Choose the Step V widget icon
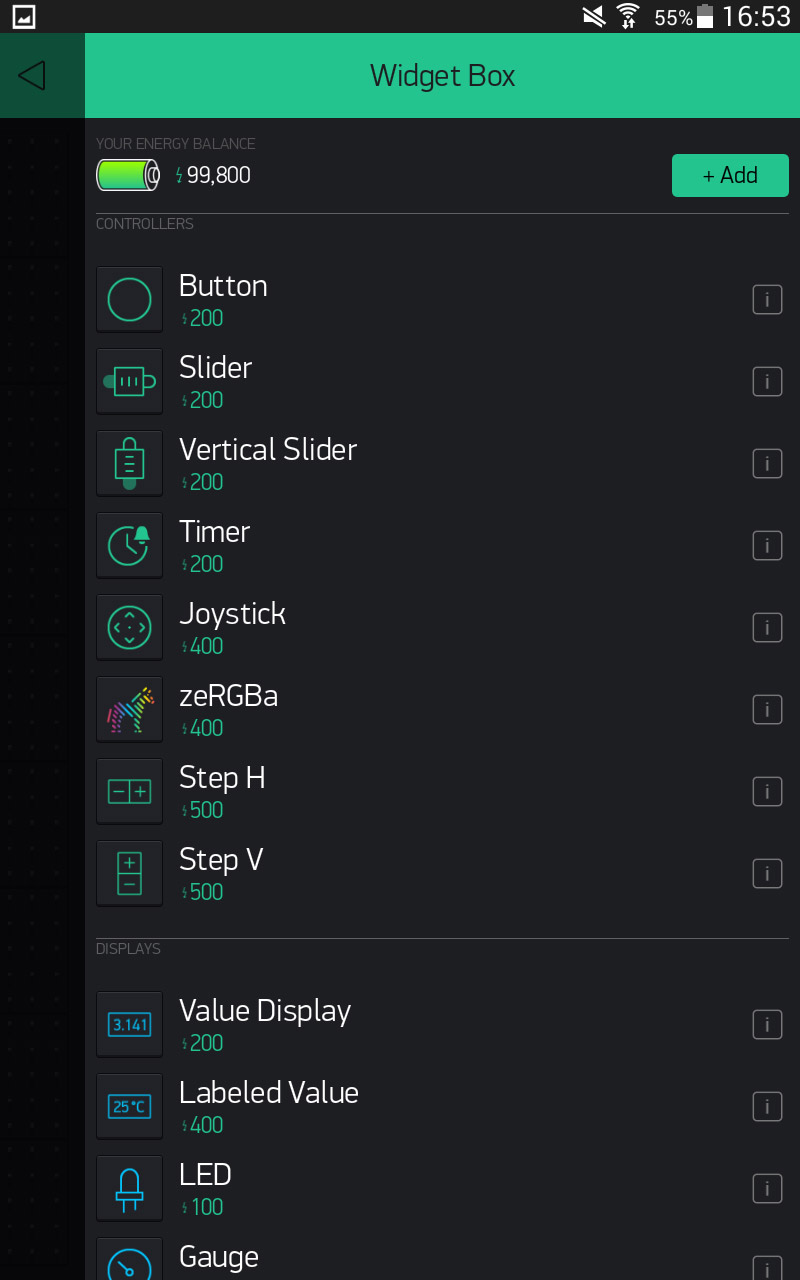800x1280 pixels. point(129,873)
